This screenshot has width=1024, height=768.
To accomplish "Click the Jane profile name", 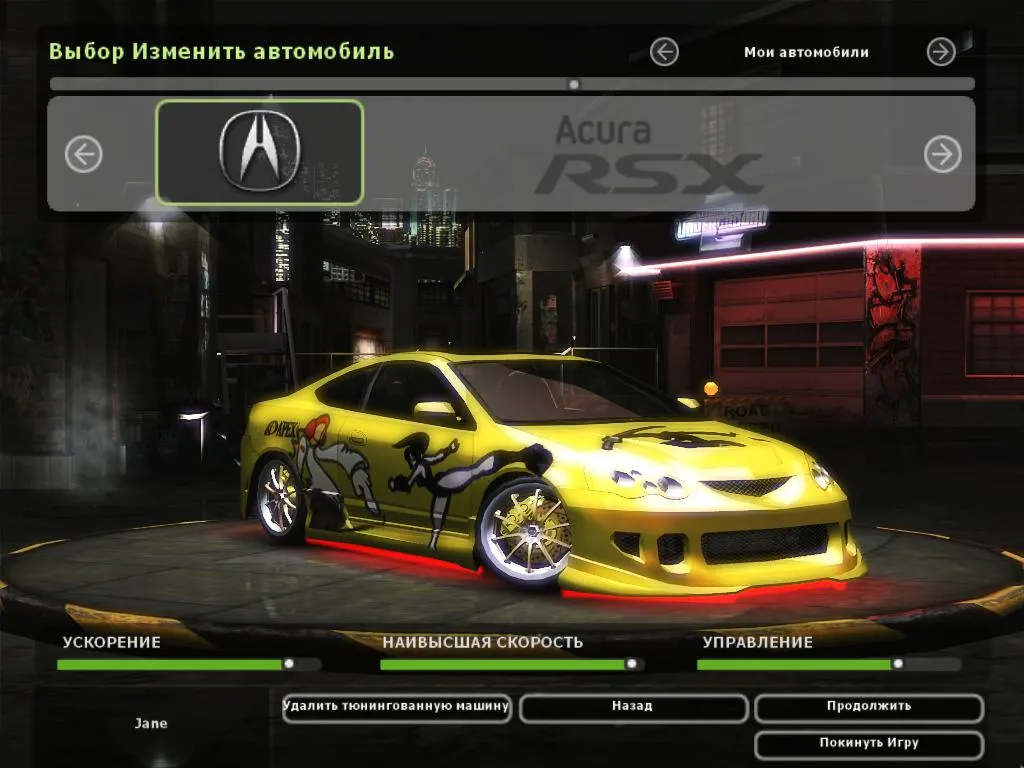I will click(x=151, y=724).
